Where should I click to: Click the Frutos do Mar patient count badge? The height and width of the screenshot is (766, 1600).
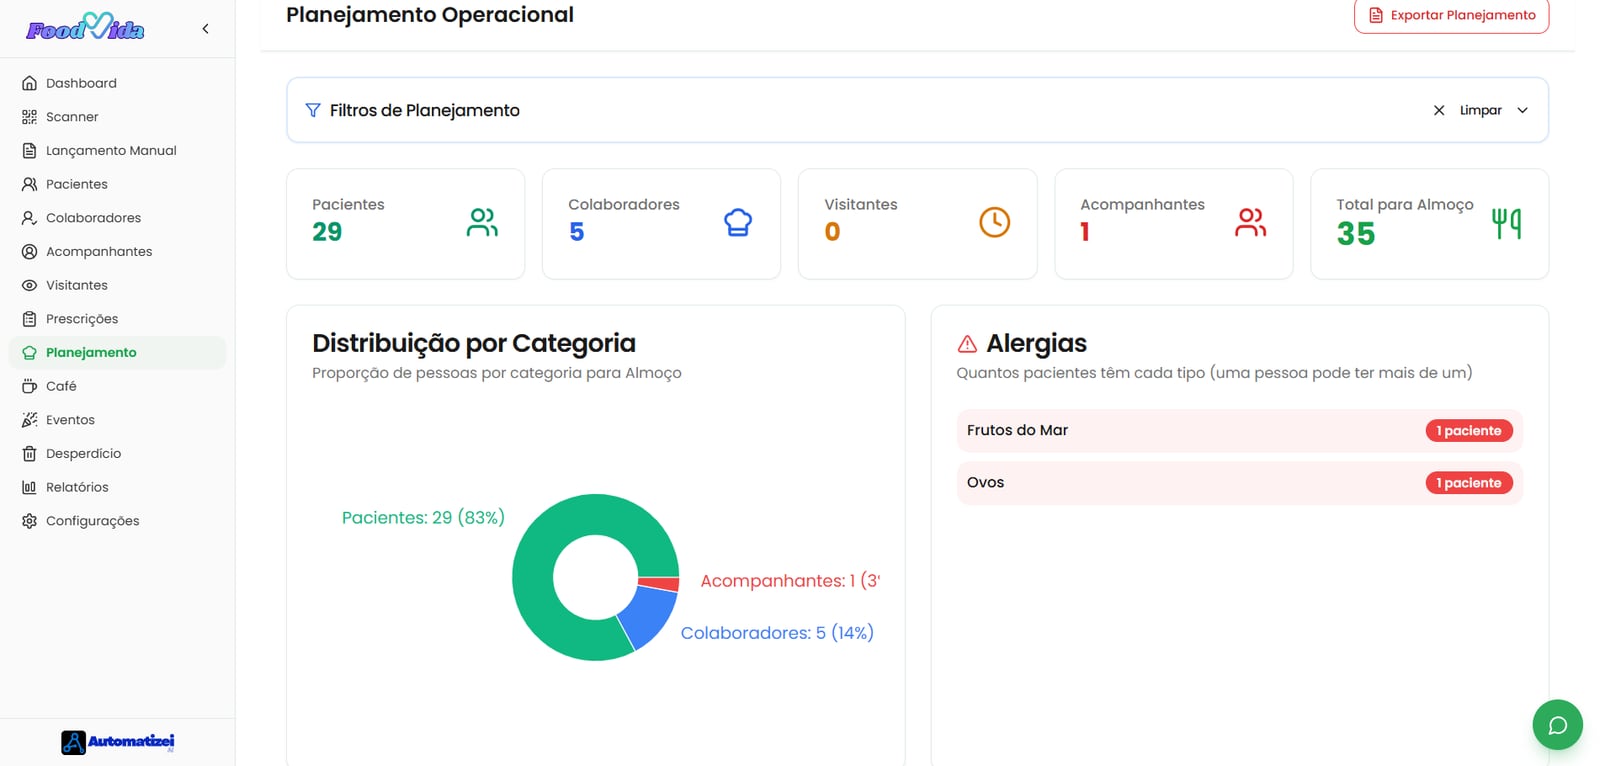(x=1469, y=431)
